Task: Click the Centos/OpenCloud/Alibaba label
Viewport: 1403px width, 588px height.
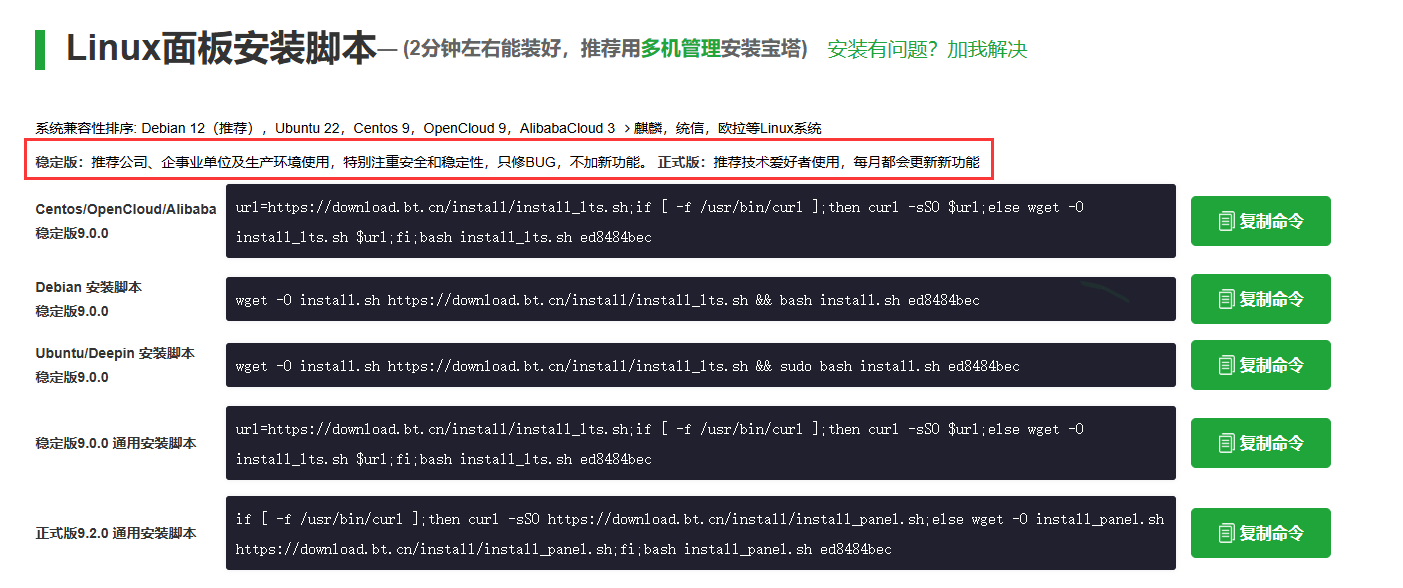Action: tap(126, 209)
